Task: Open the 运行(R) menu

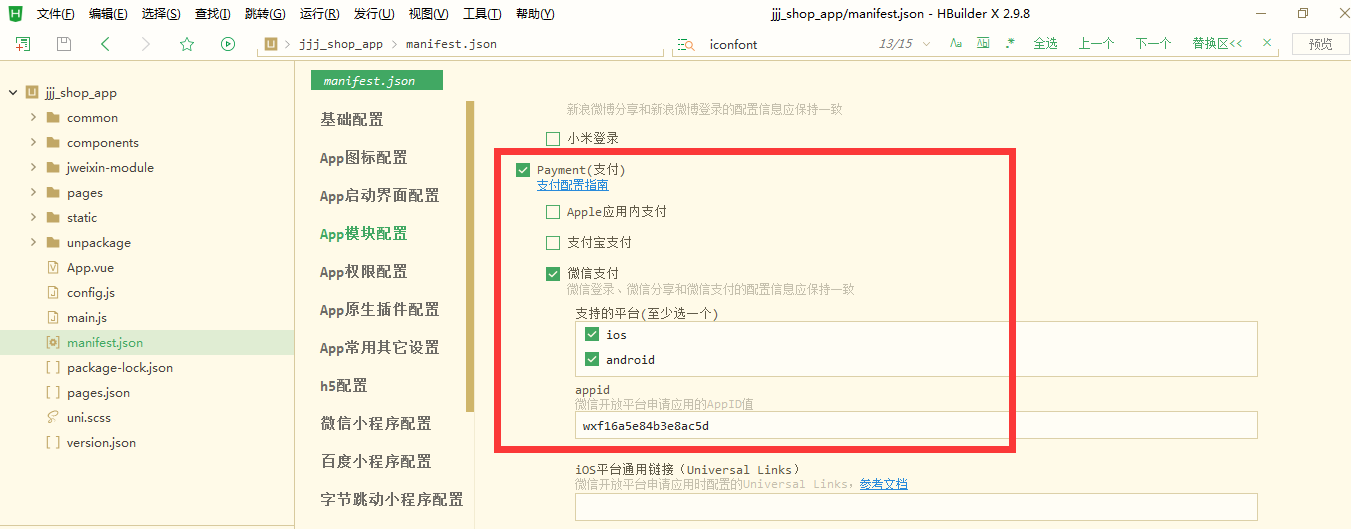Action: point(319,14)
